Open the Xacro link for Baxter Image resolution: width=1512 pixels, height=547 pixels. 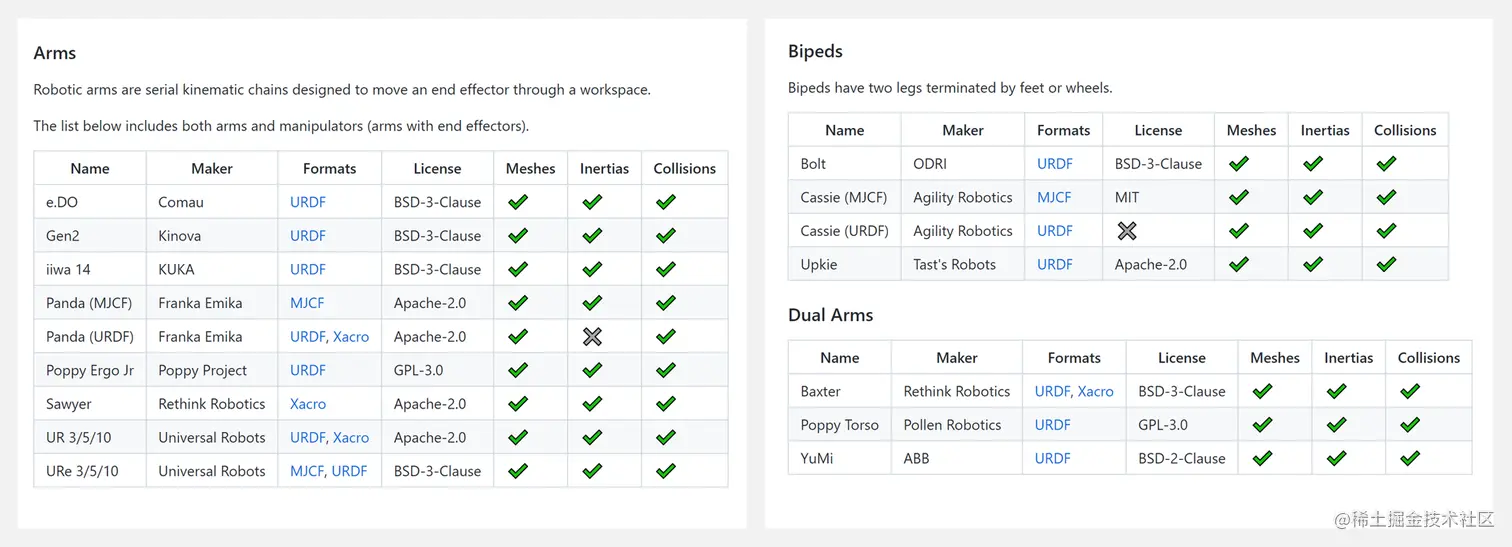click(1096, 392)
